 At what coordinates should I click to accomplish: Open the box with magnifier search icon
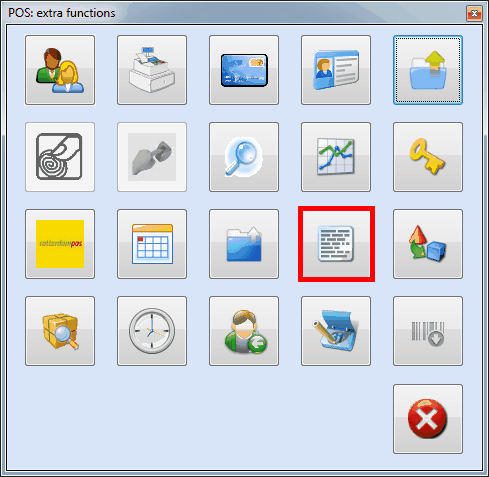(x=60, y=331)
